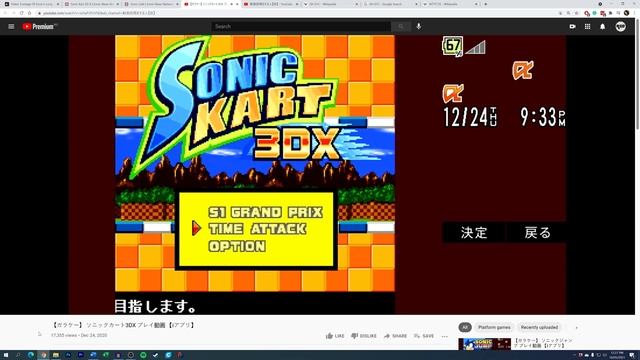Start voice search with the microphone
640x360 pixels.
coord(419,27)
